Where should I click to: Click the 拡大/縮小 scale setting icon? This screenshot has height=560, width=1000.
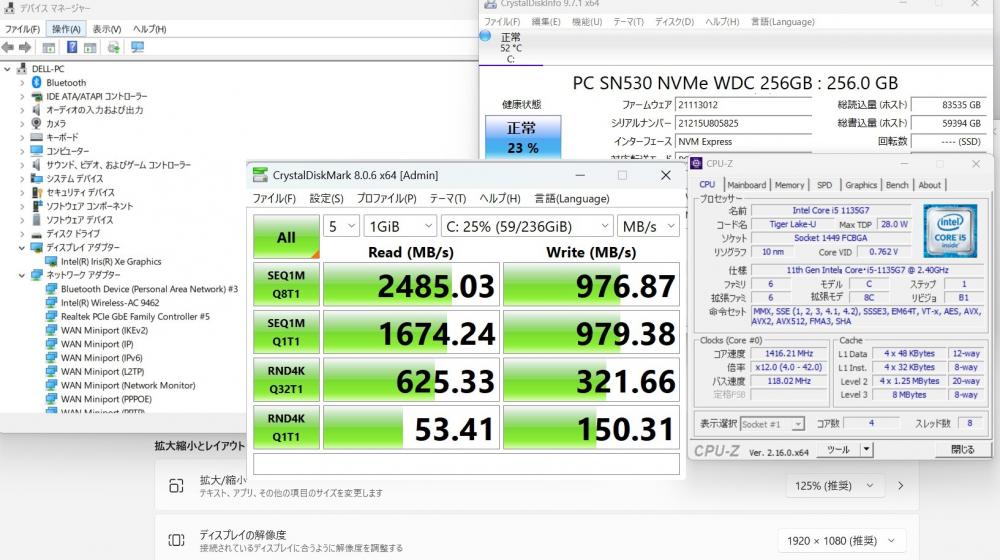[x=176, y=486]
